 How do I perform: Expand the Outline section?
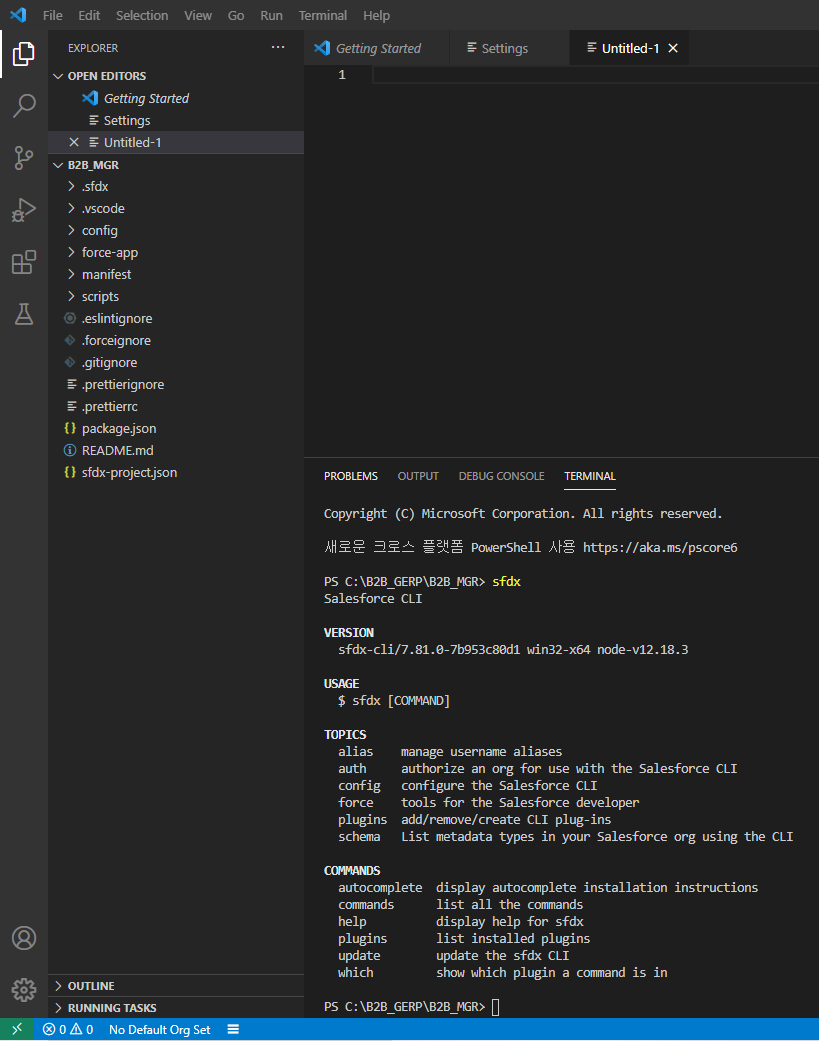click(x=58, y=986)
